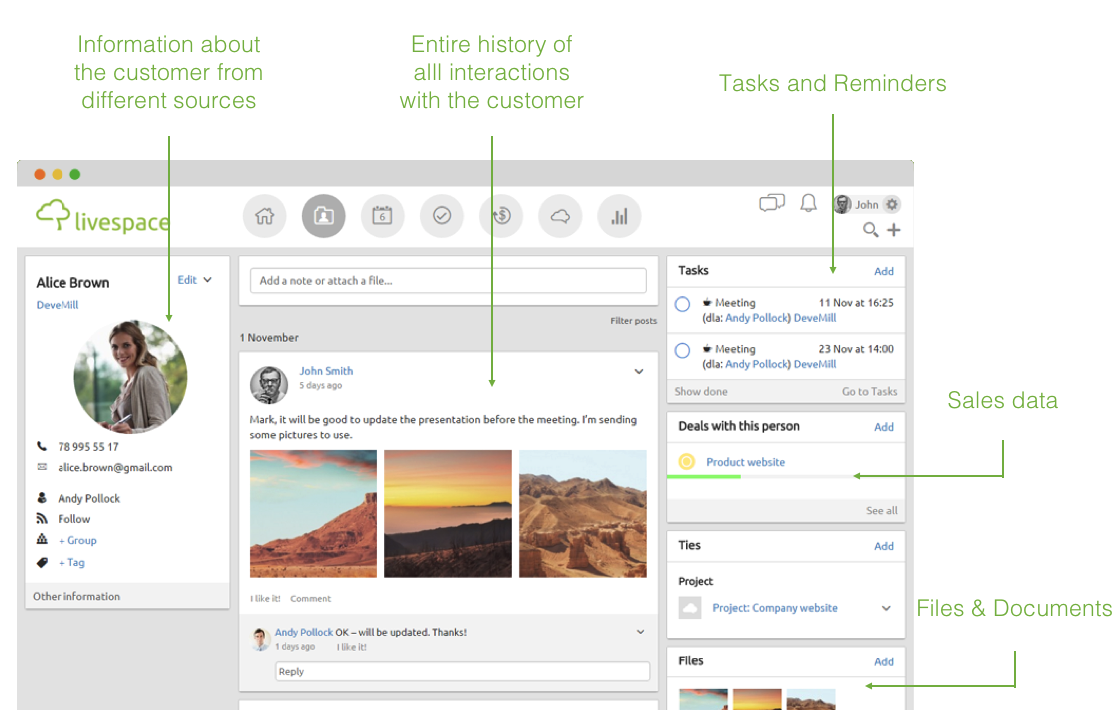Open the Home dashboard icon
Viewport: 1120px width, 710px height.
click(x=264, y=216)
